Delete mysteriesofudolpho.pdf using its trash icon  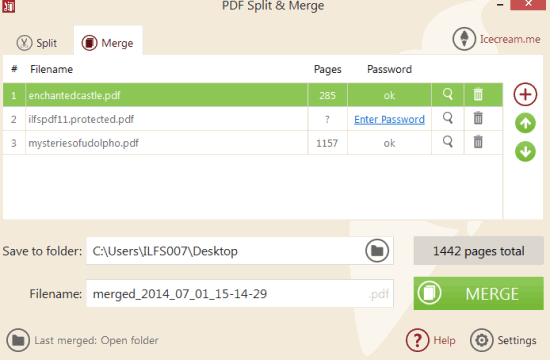(478, 142)
